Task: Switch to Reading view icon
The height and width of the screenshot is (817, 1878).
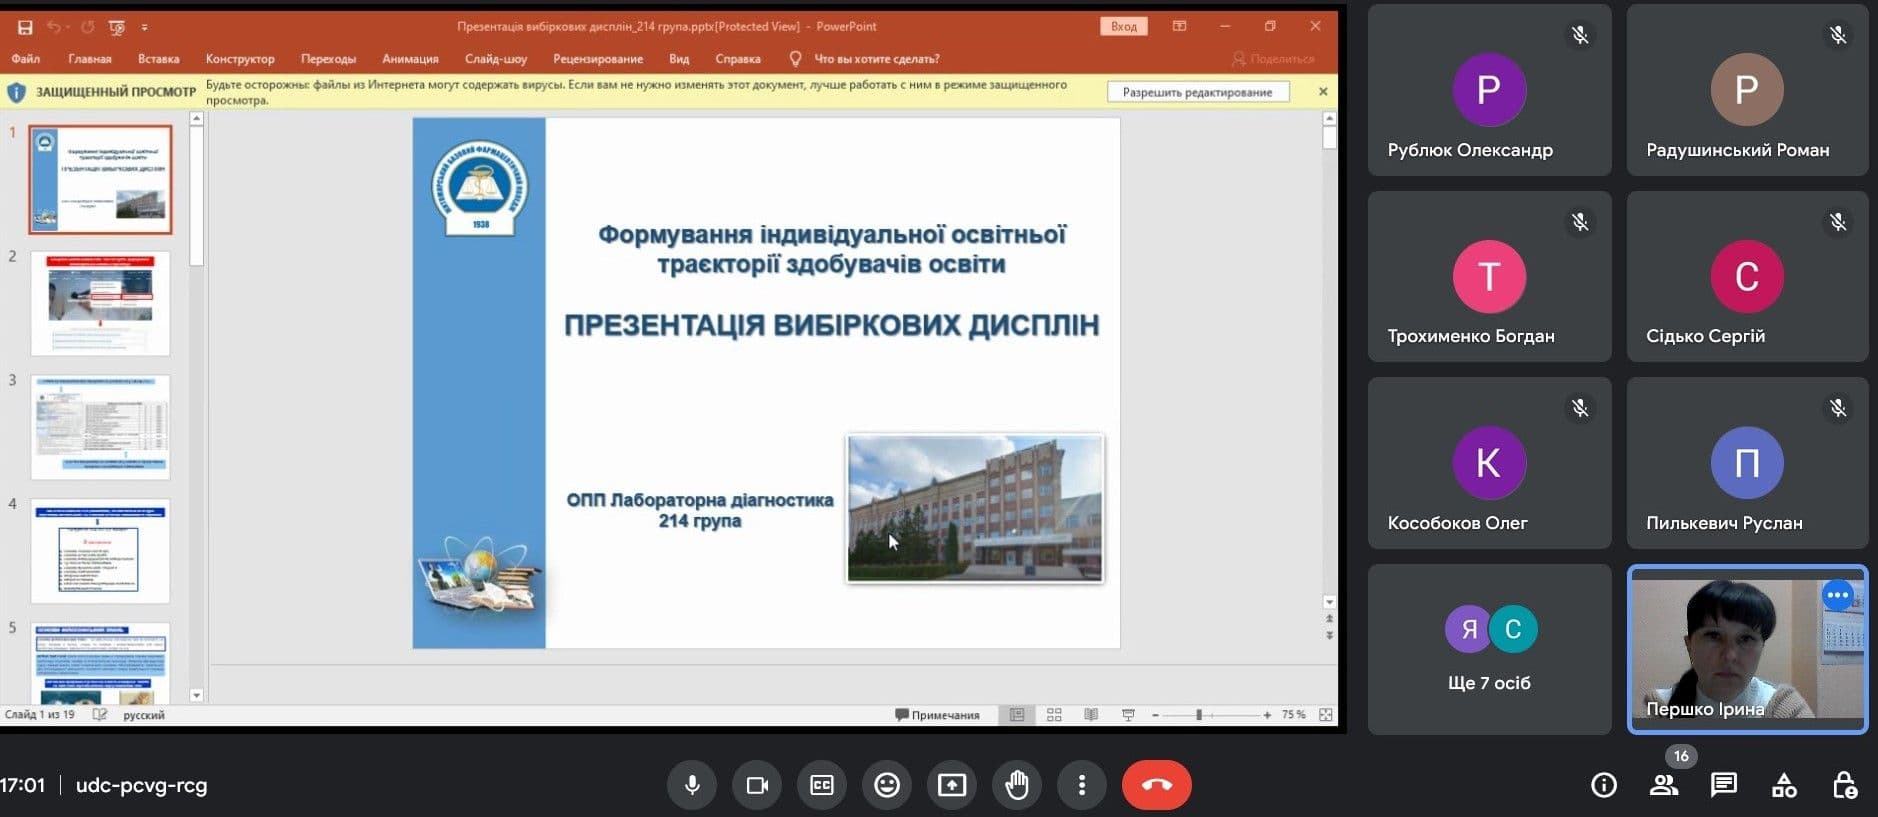Action: [x=1091, y=715]
